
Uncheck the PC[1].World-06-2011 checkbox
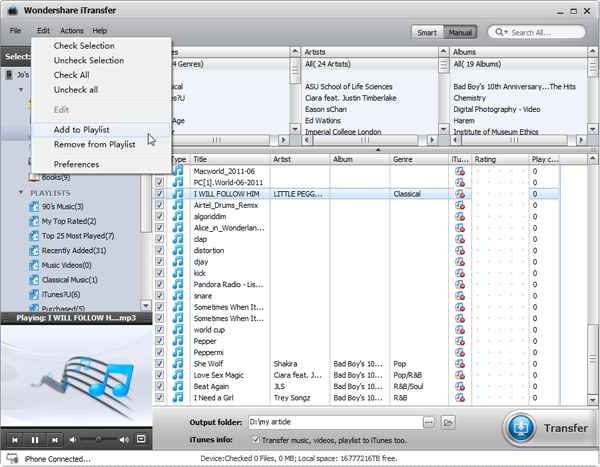[160, 183]
